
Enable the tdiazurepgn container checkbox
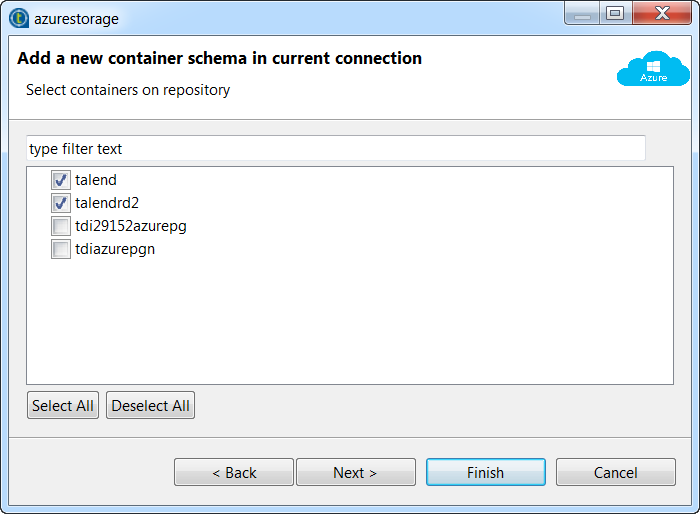point(61,249)
